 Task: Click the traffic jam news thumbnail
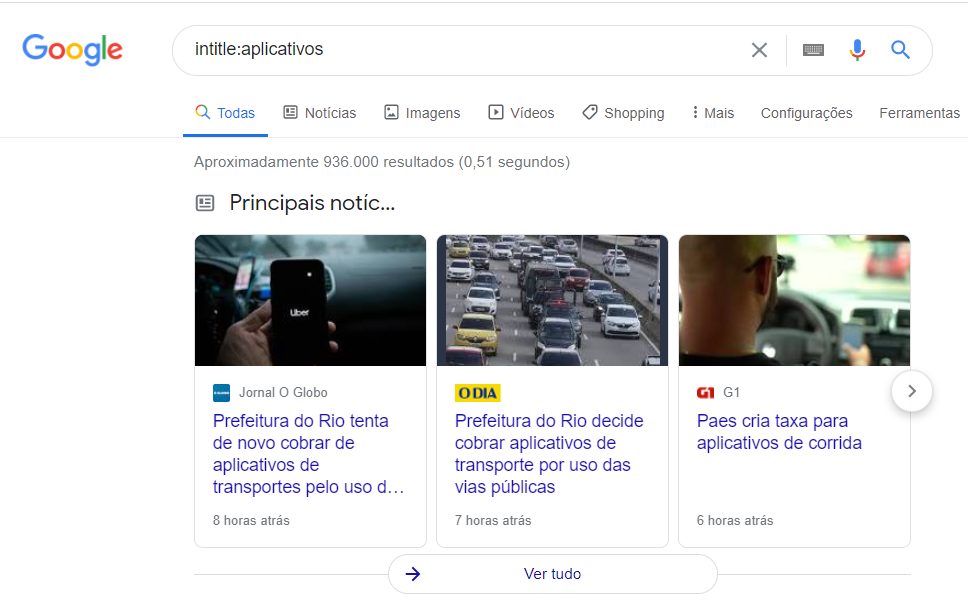pyautogui.click(x=553, y=300)
